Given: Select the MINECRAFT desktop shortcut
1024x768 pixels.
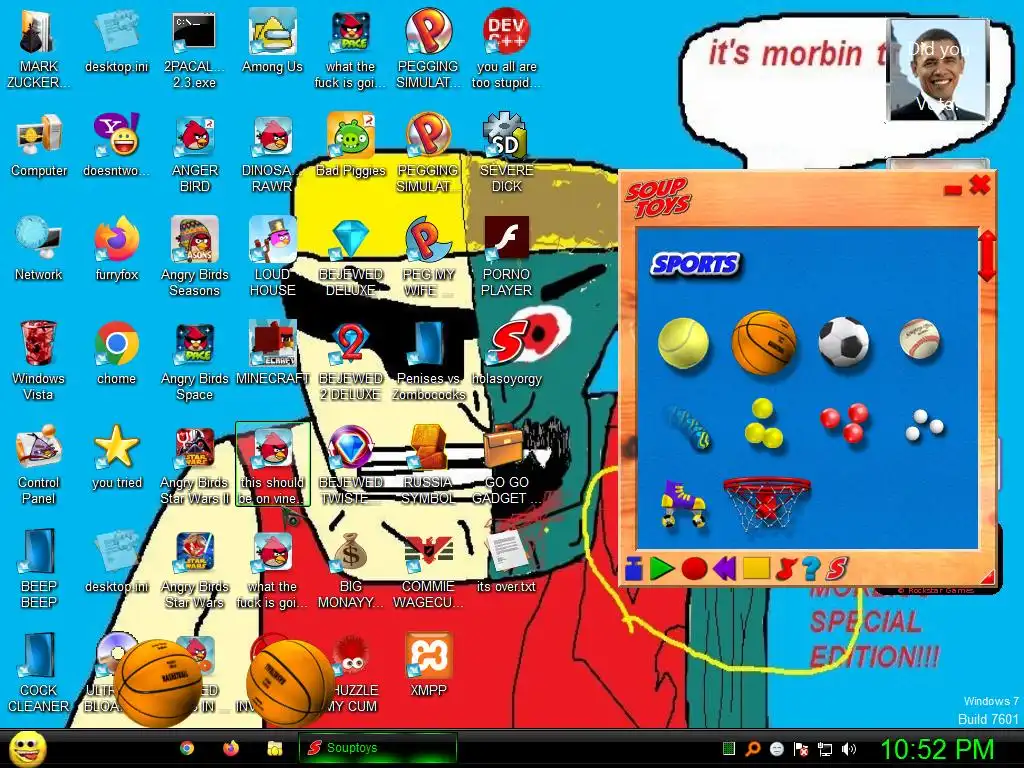Looking at the screenshot, I should pos(272,352).
